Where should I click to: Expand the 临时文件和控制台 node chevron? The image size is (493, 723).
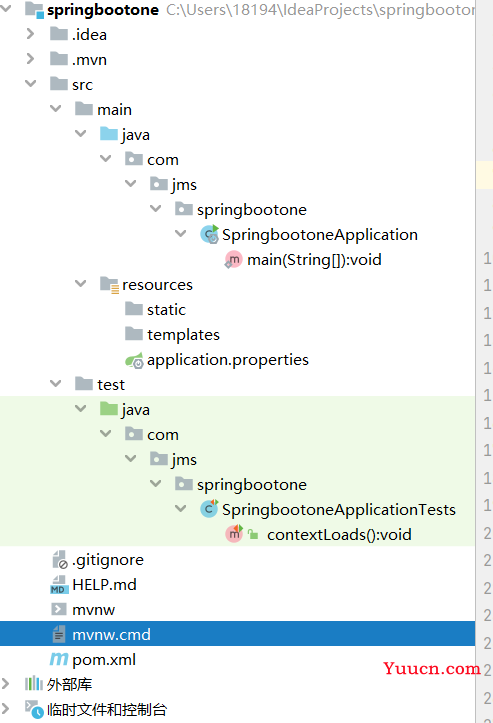coord(6,708)
